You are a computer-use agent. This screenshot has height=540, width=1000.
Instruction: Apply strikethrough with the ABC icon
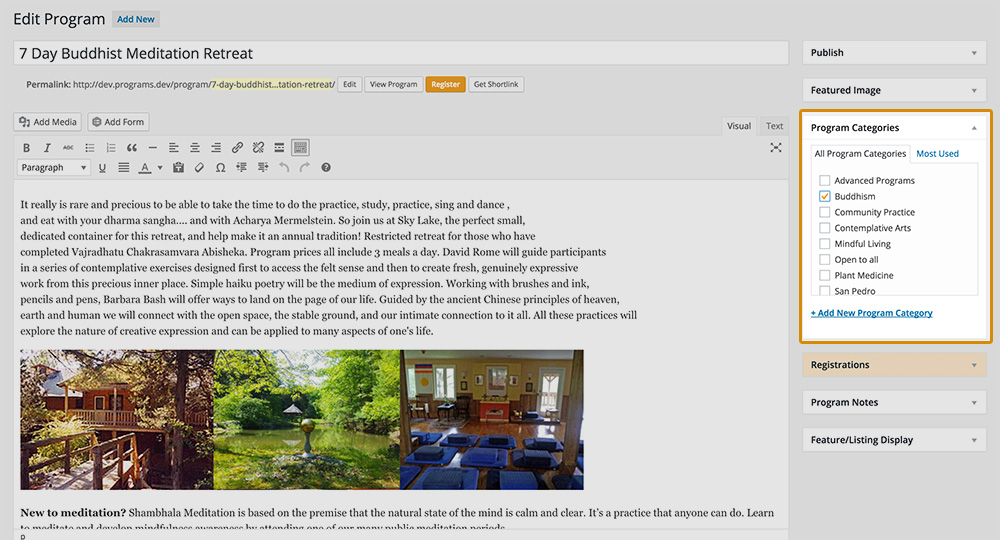click(68, 147)
